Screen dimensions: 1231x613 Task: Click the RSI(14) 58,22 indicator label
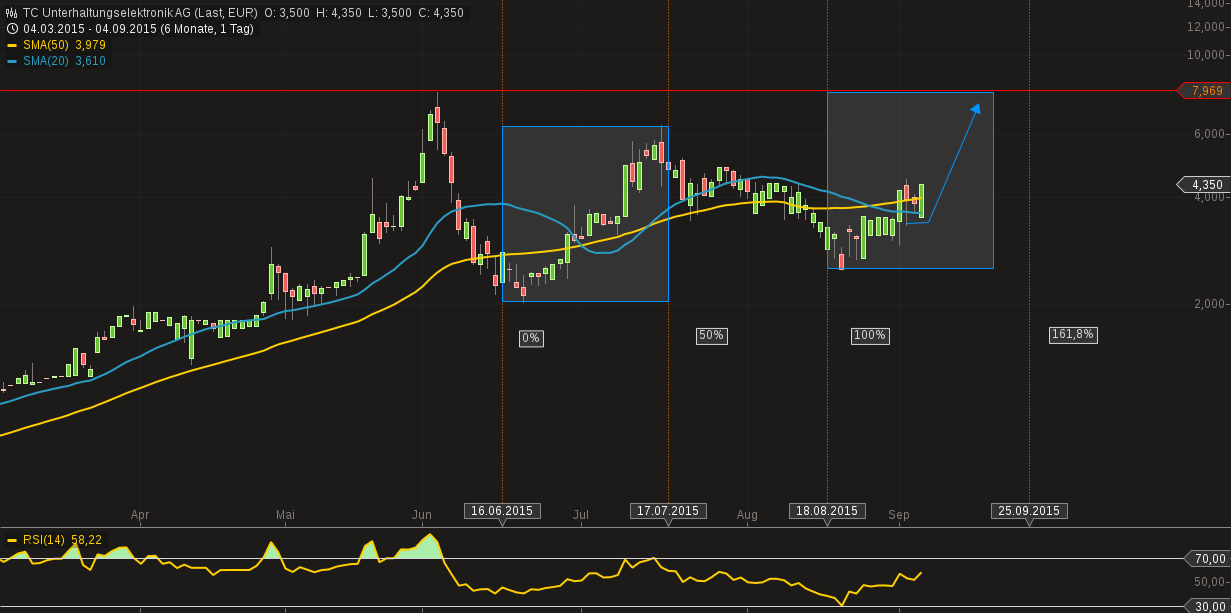coord(62,540)
